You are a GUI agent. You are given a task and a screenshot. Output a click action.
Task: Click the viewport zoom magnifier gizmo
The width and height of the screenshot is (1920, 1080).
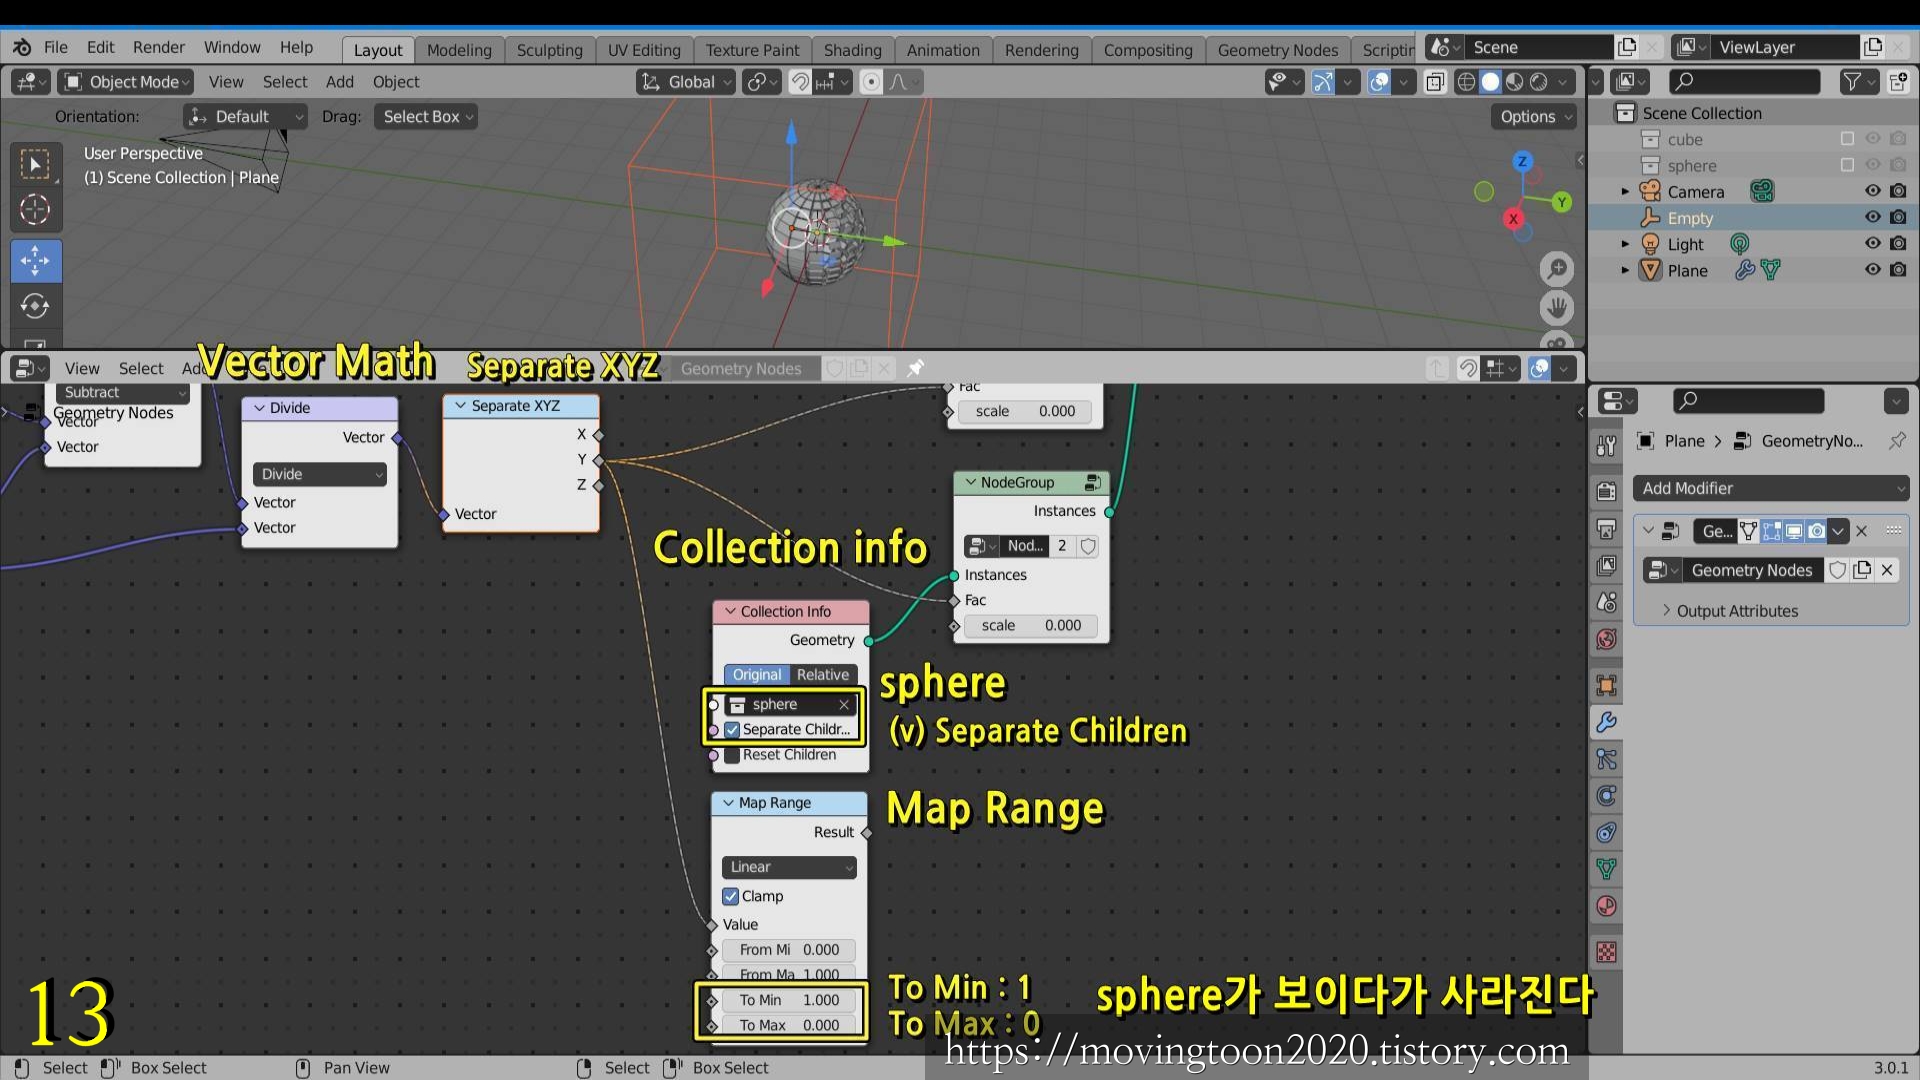click(x=1557, y=268)
